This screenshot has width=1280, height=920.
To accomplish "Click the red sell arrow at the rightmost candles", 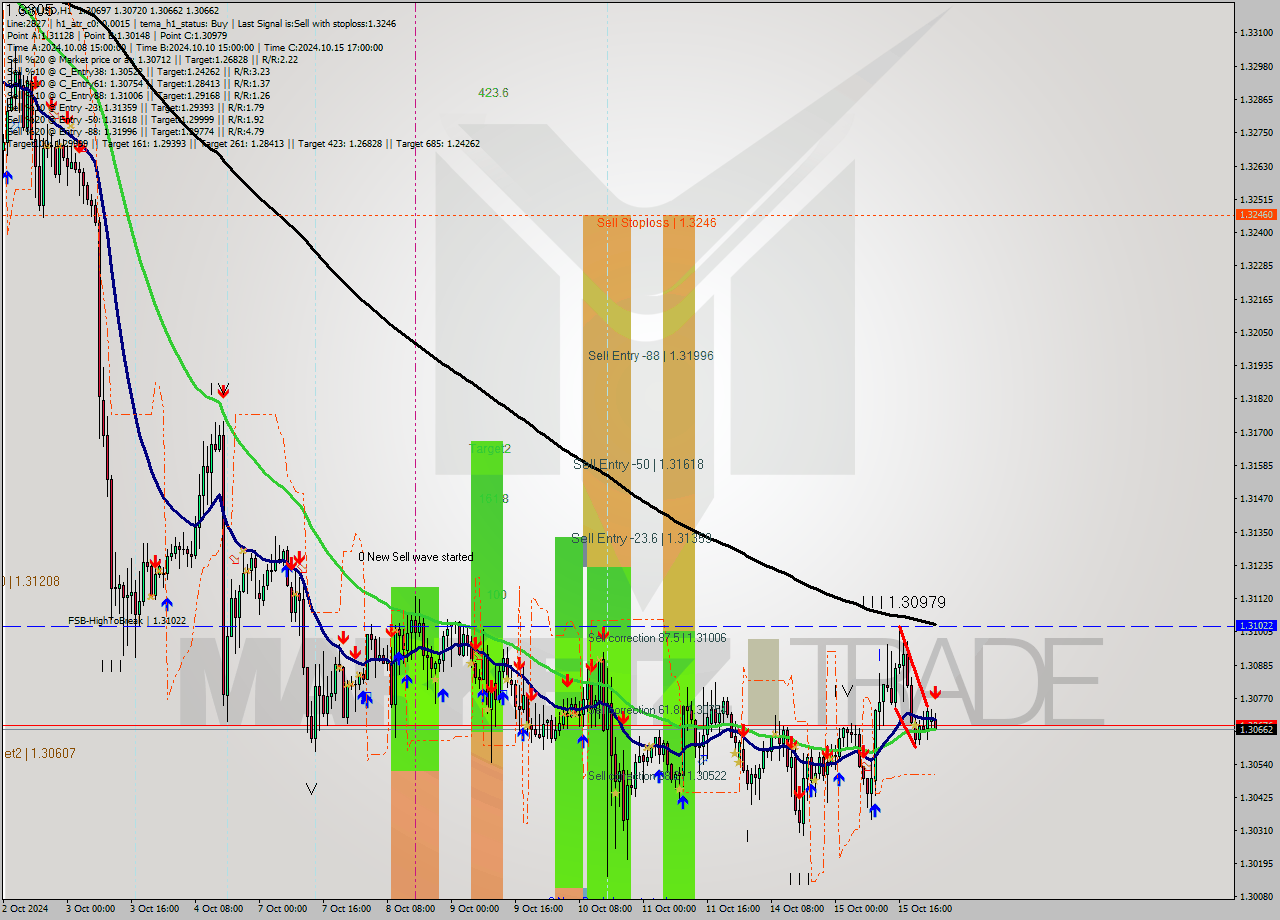I will tap(935, 692).
